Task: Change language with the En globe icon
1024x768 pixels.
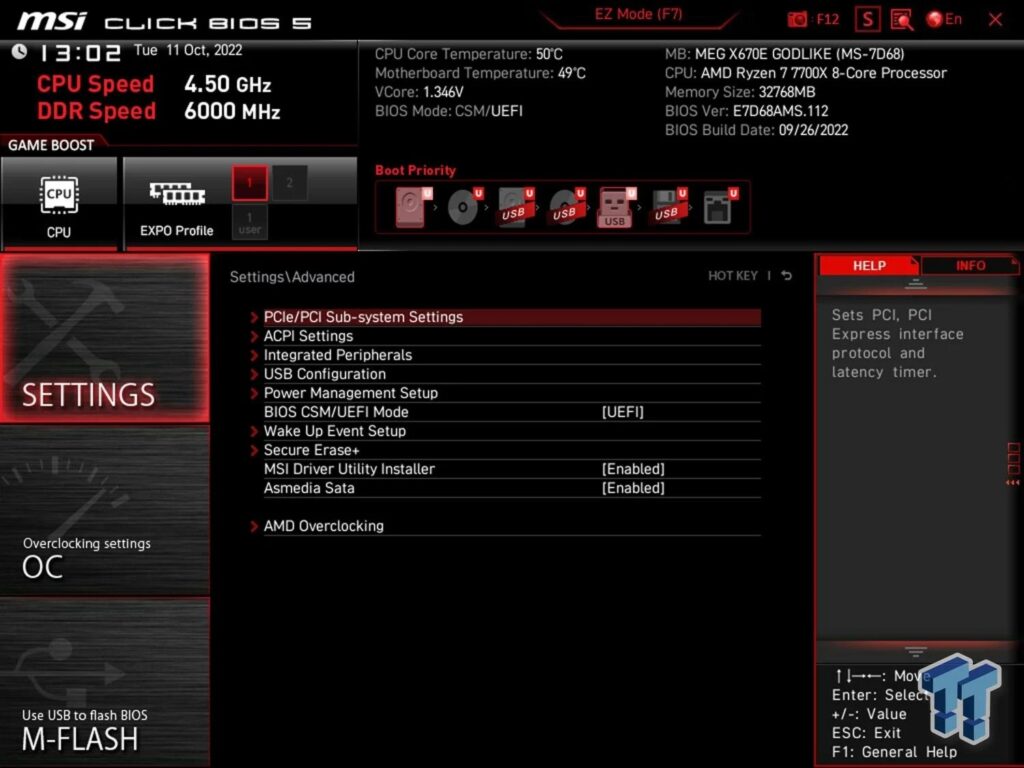Action: tap(944, 20)
